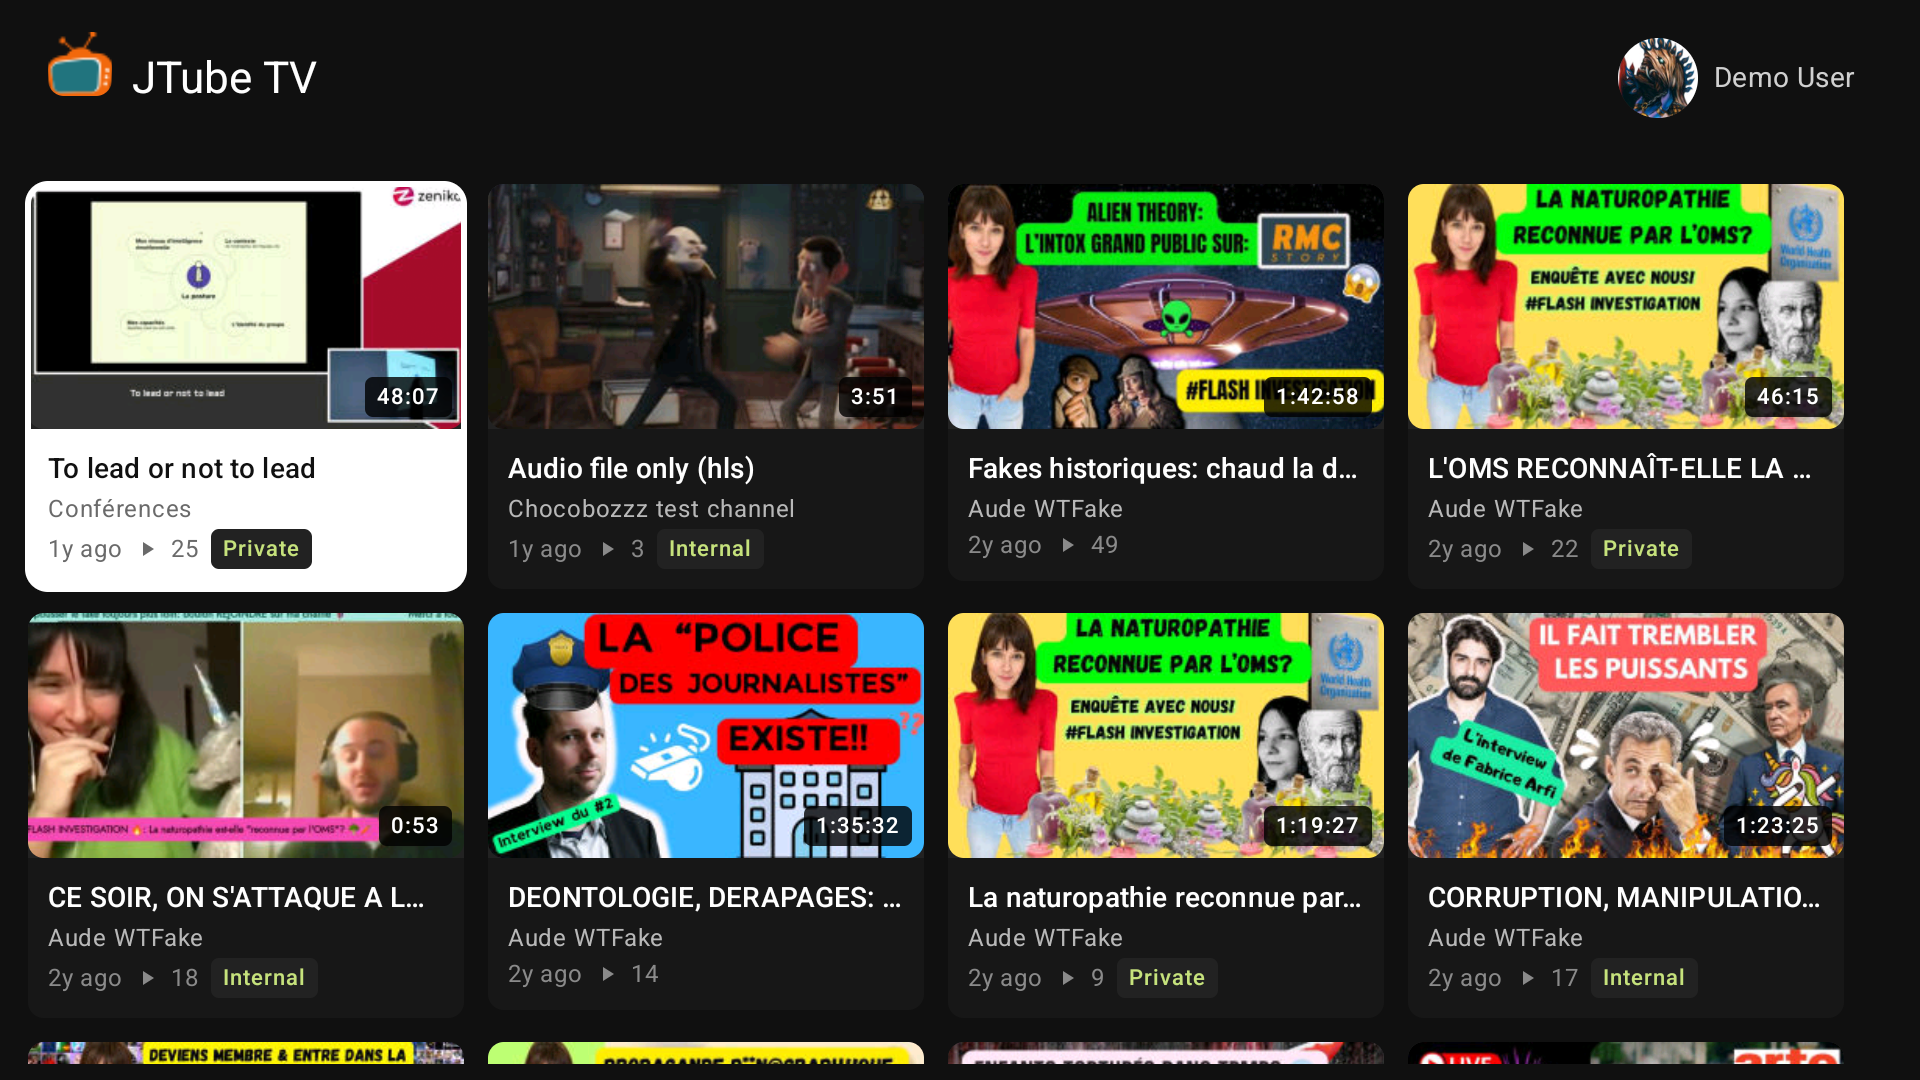Open 'Il fait trembler les puissants' thumbnail

coord(1626,736)
